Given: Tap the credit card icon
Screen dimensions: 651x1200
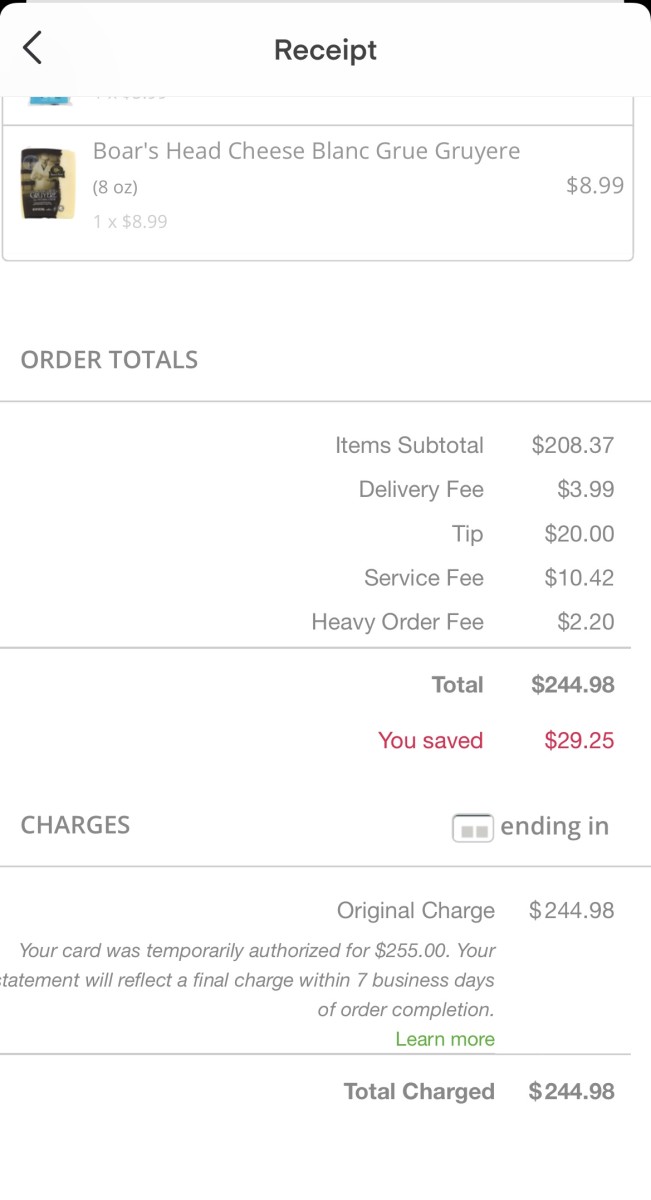Looking at the screenshot, I should [473, 828].
